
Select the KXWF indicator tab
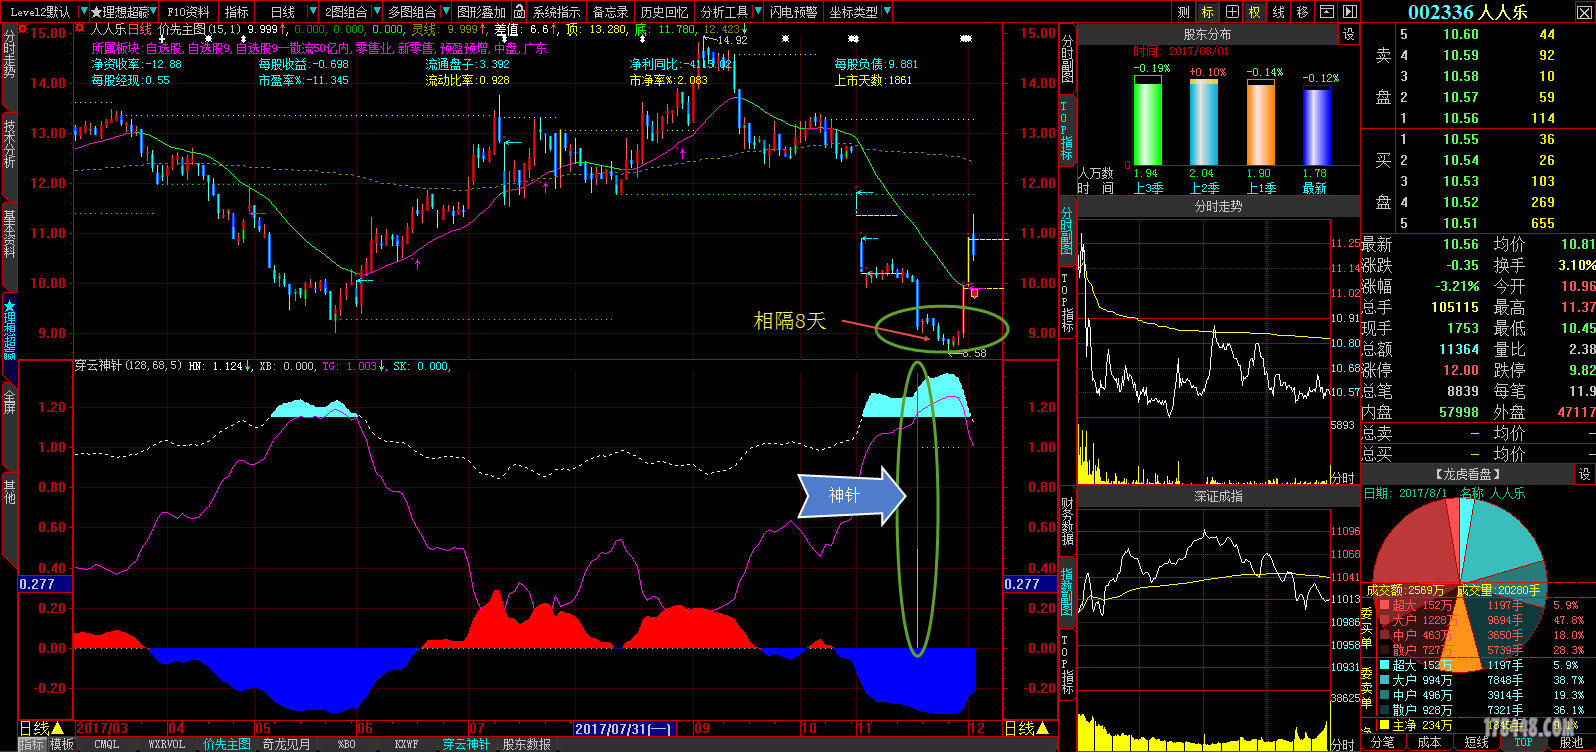pos(406,744)
